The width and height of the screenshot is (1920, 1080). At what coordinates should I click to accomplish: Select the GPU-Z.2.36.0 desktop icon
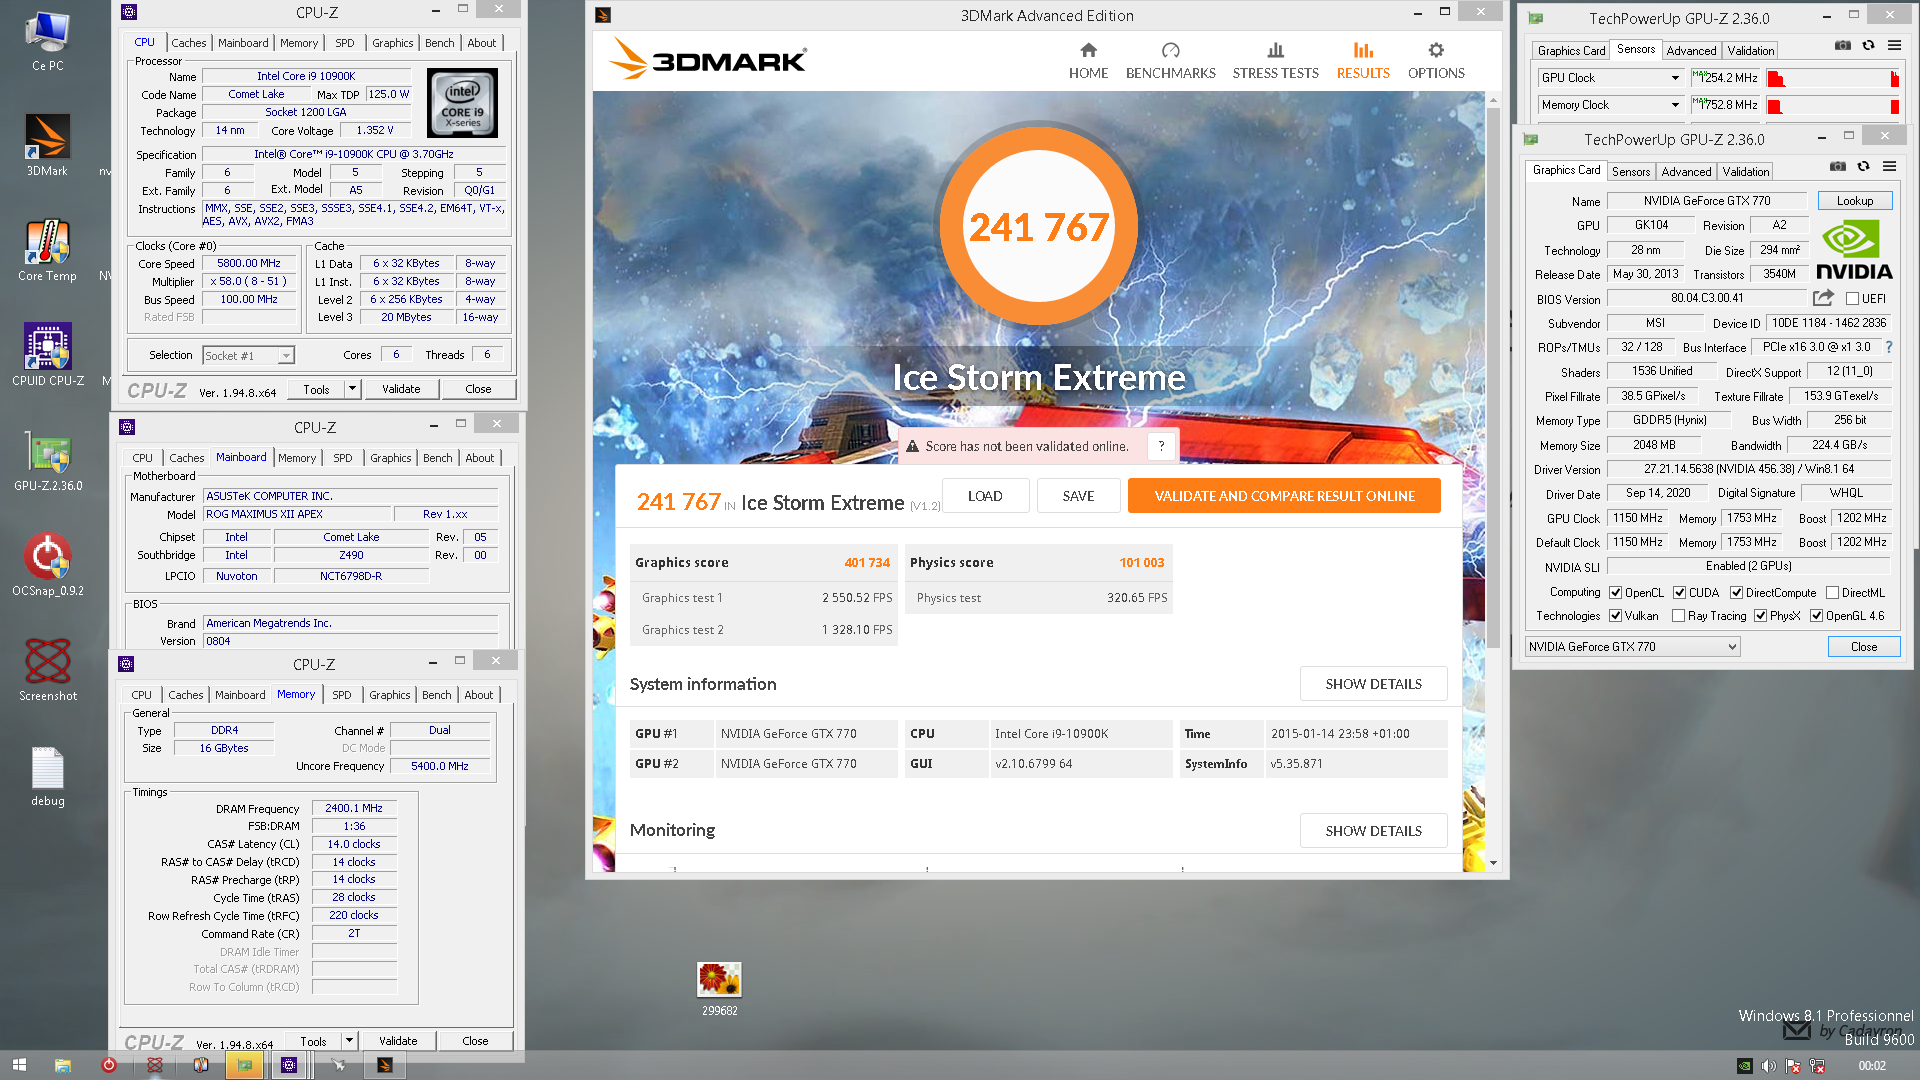click(47, 461)
